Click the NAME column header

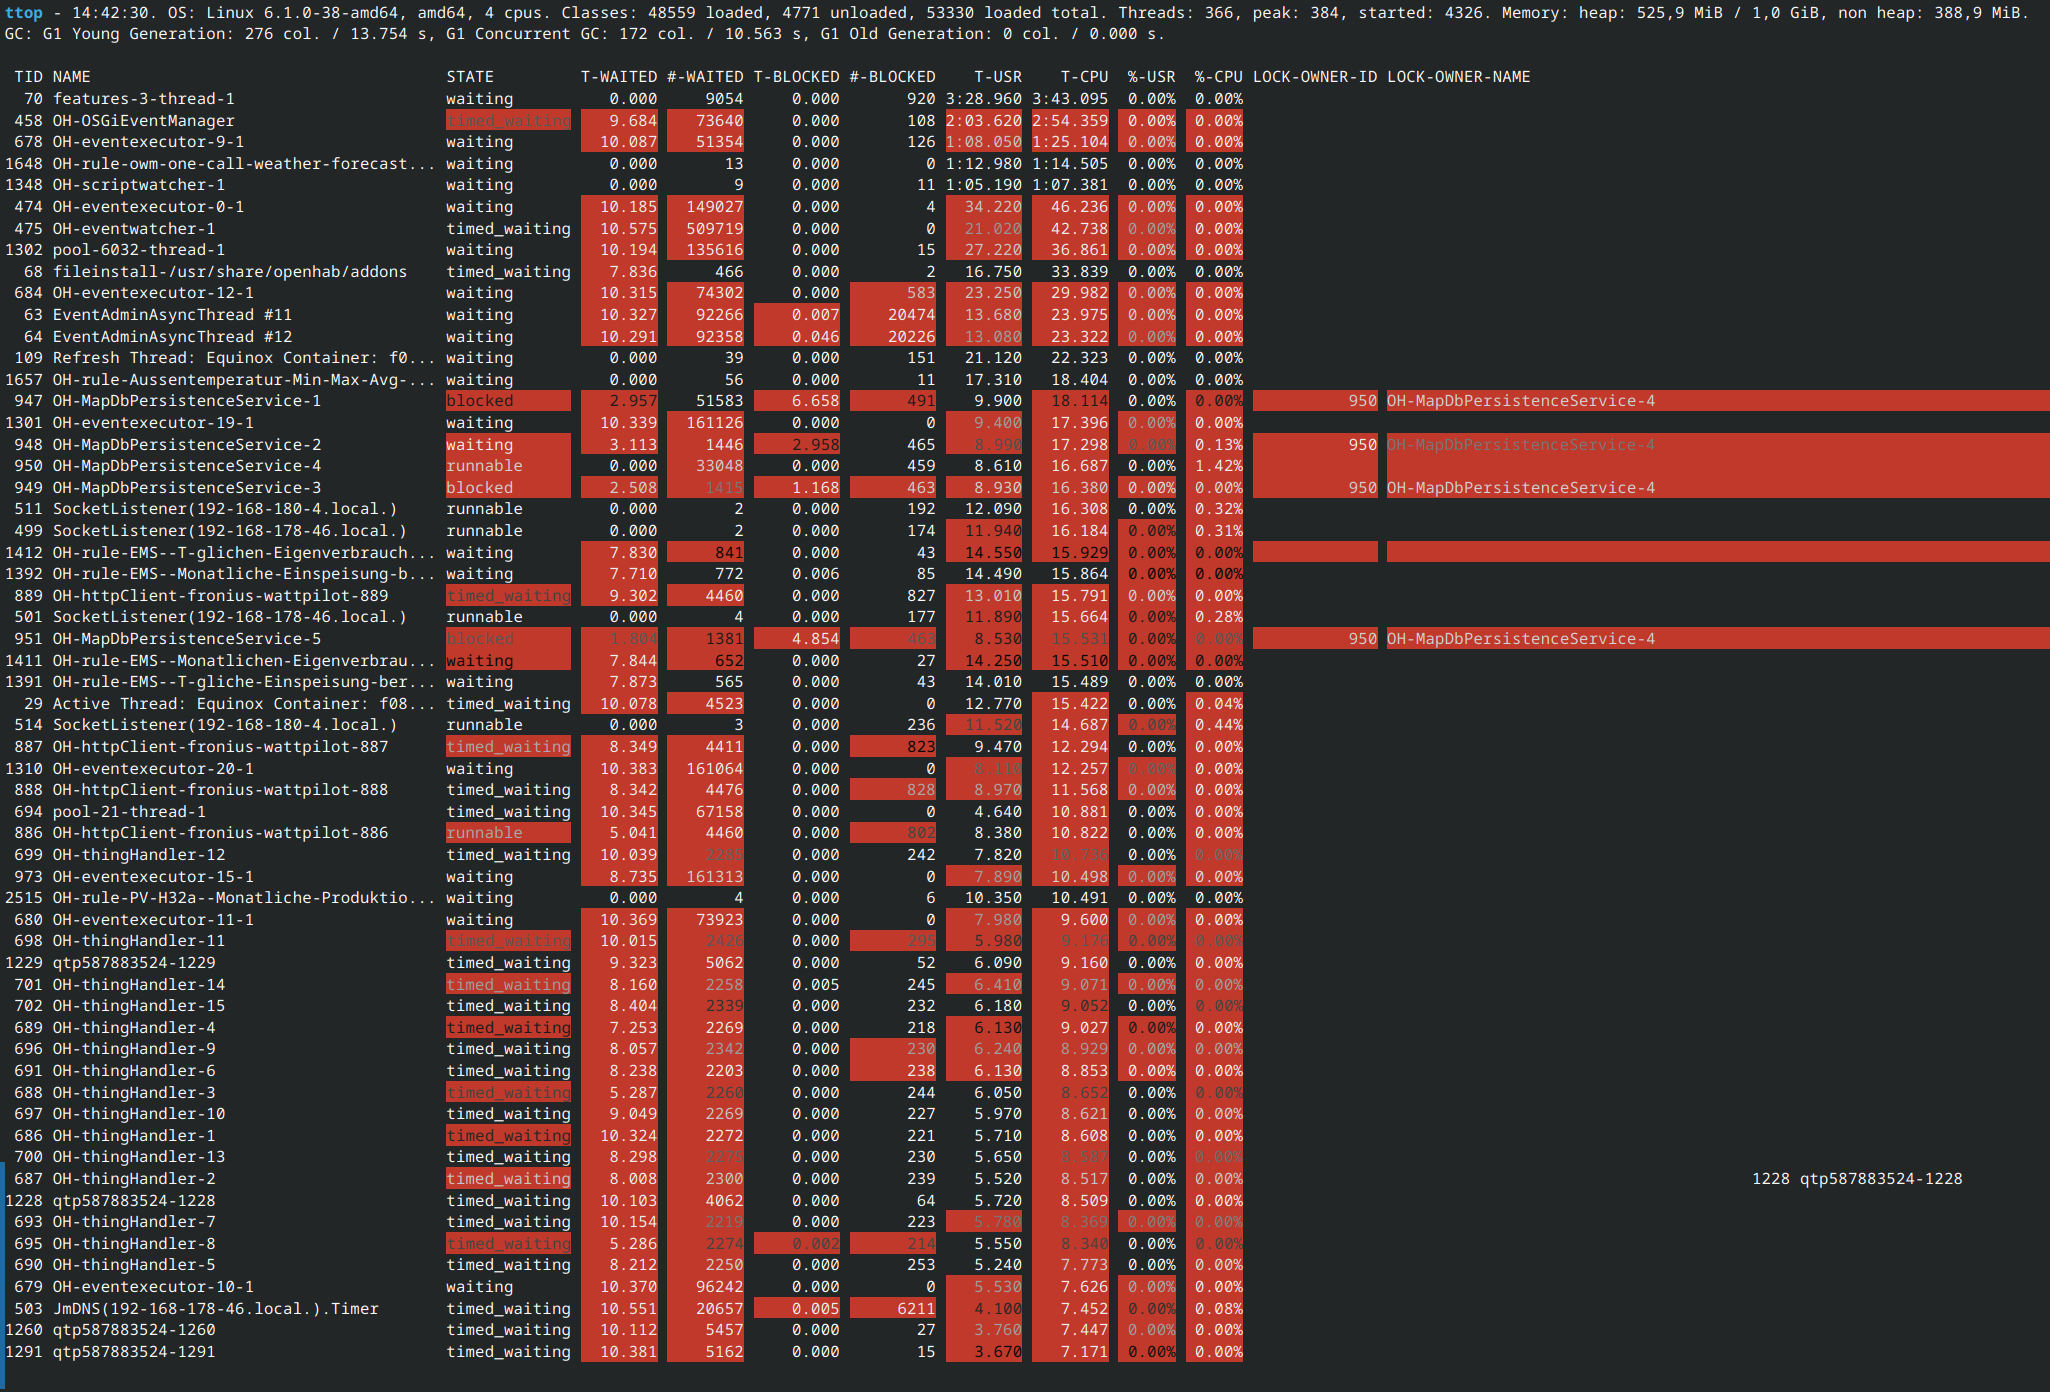71,77
